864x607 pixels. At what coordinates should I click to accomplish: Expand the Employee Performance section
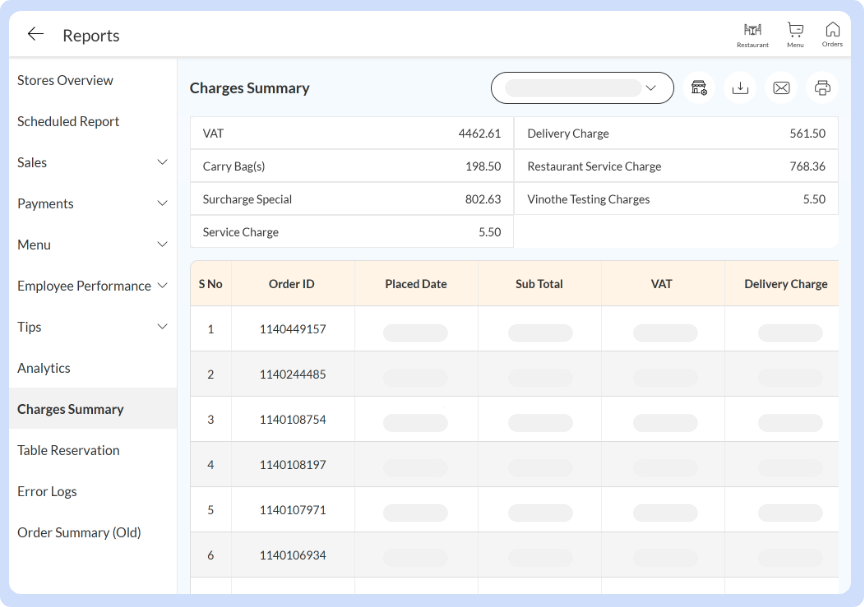pos(162,286)
